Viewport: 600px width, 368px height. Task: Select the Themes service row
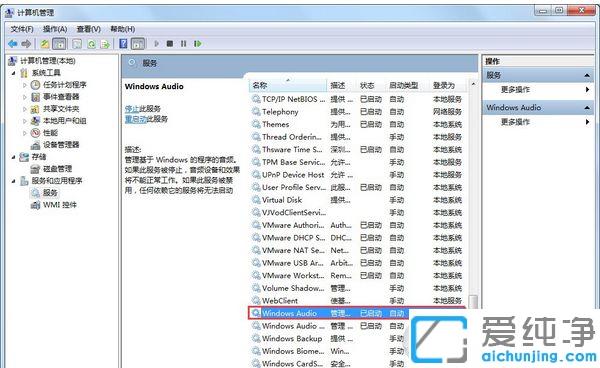click(x=358, y=124)
